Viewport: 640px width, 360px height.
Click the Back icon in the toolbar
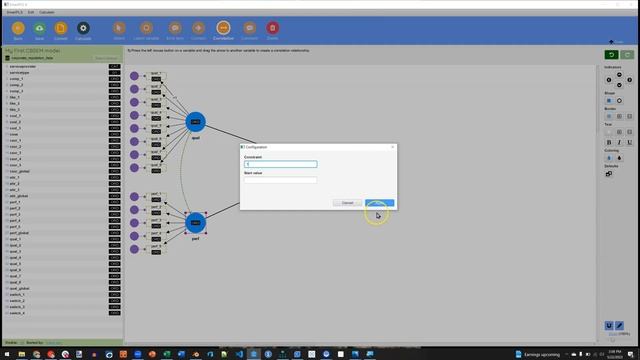pos(18,28)
